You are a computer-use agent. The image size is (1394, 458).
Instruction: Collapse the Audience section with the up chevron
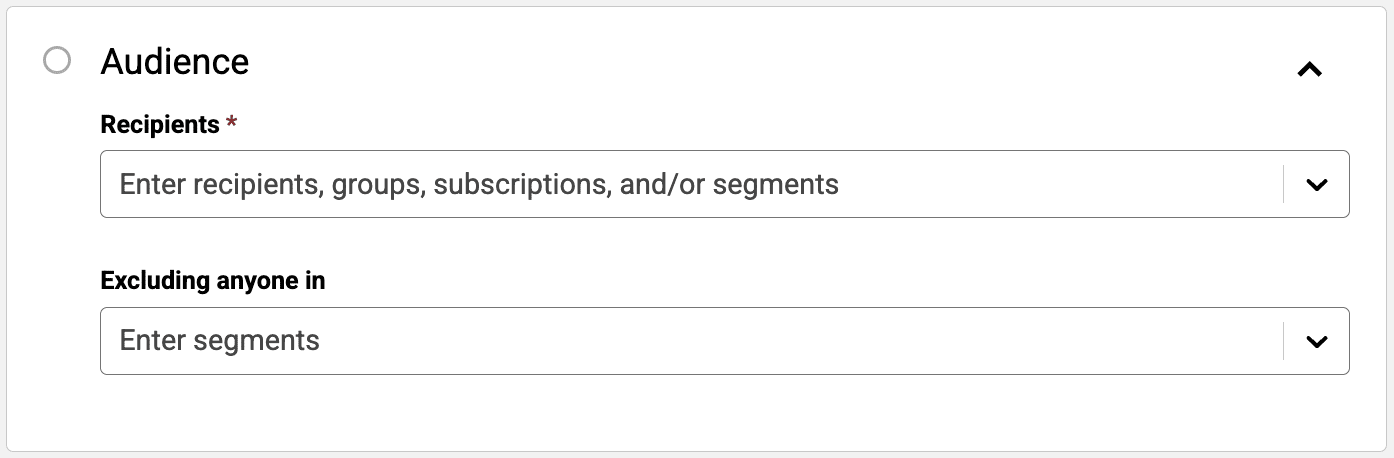[1309, 69]
